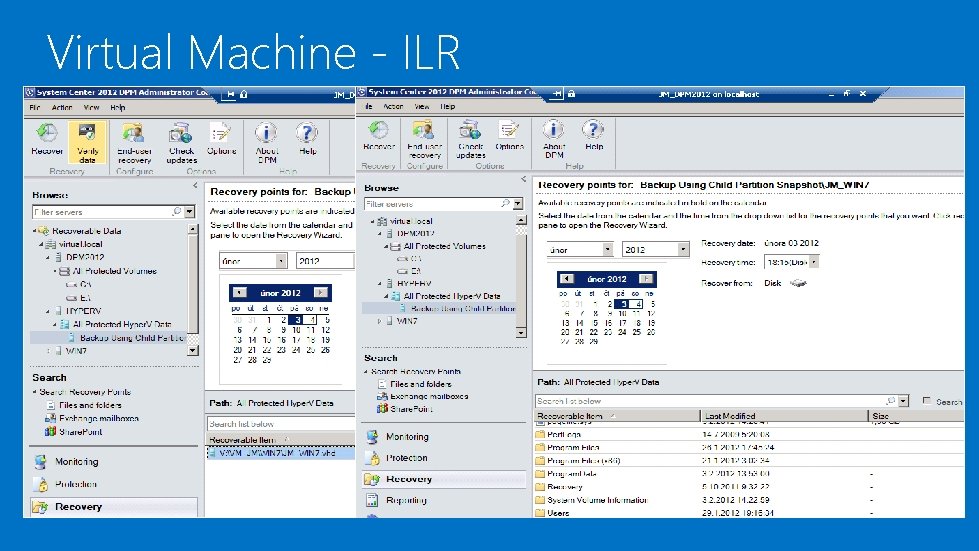Toggle Search checkbox in right window
This screenshot has width=979, height=551.
point(927,401)
